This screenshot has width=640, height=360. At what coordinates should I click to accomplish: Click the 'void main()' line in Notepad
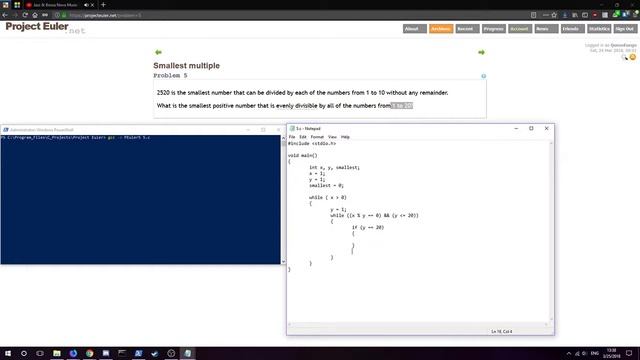click(x=302, y=156)
